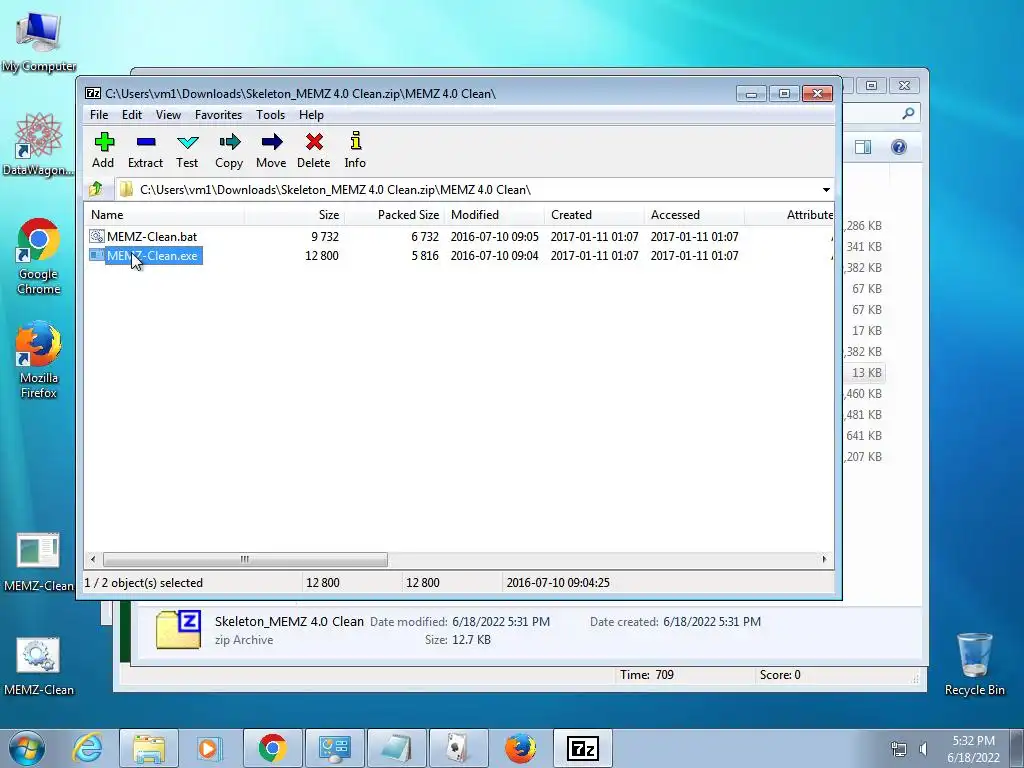The image size is (1024, 768).
Task: Sort by the Modified column header
Action: tap(494, 215)
